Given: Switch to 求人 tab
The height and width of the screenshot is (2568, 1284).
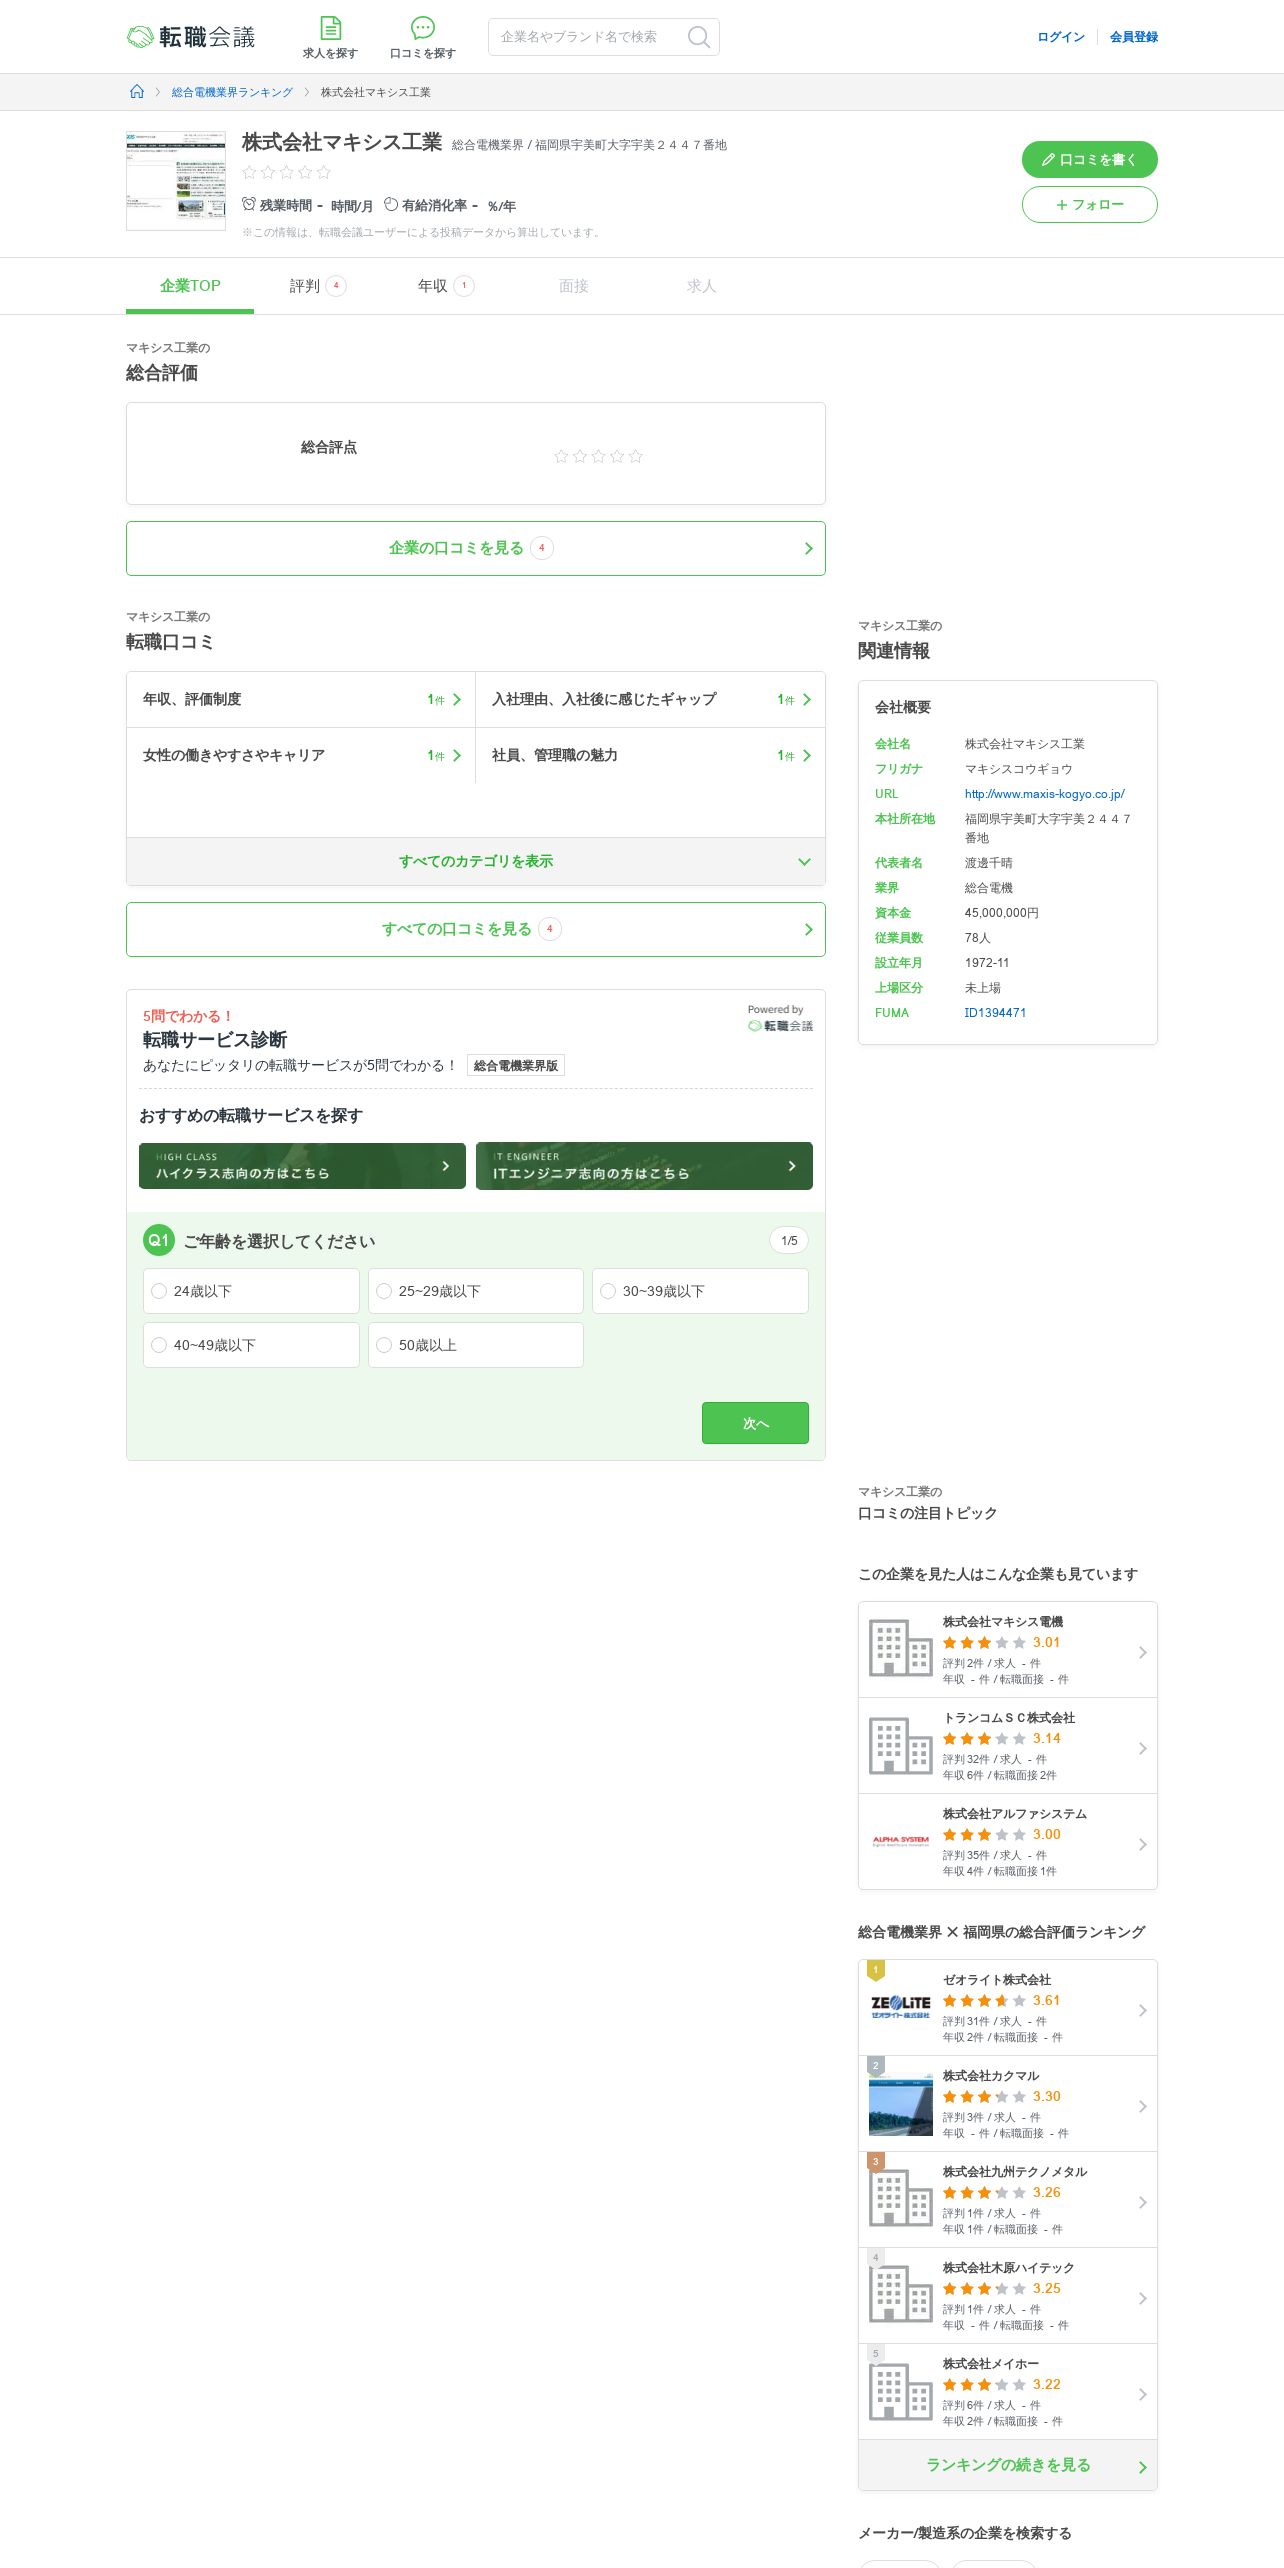Looking at the screenshot, I should pyautogui.click(x=702, y=286).
